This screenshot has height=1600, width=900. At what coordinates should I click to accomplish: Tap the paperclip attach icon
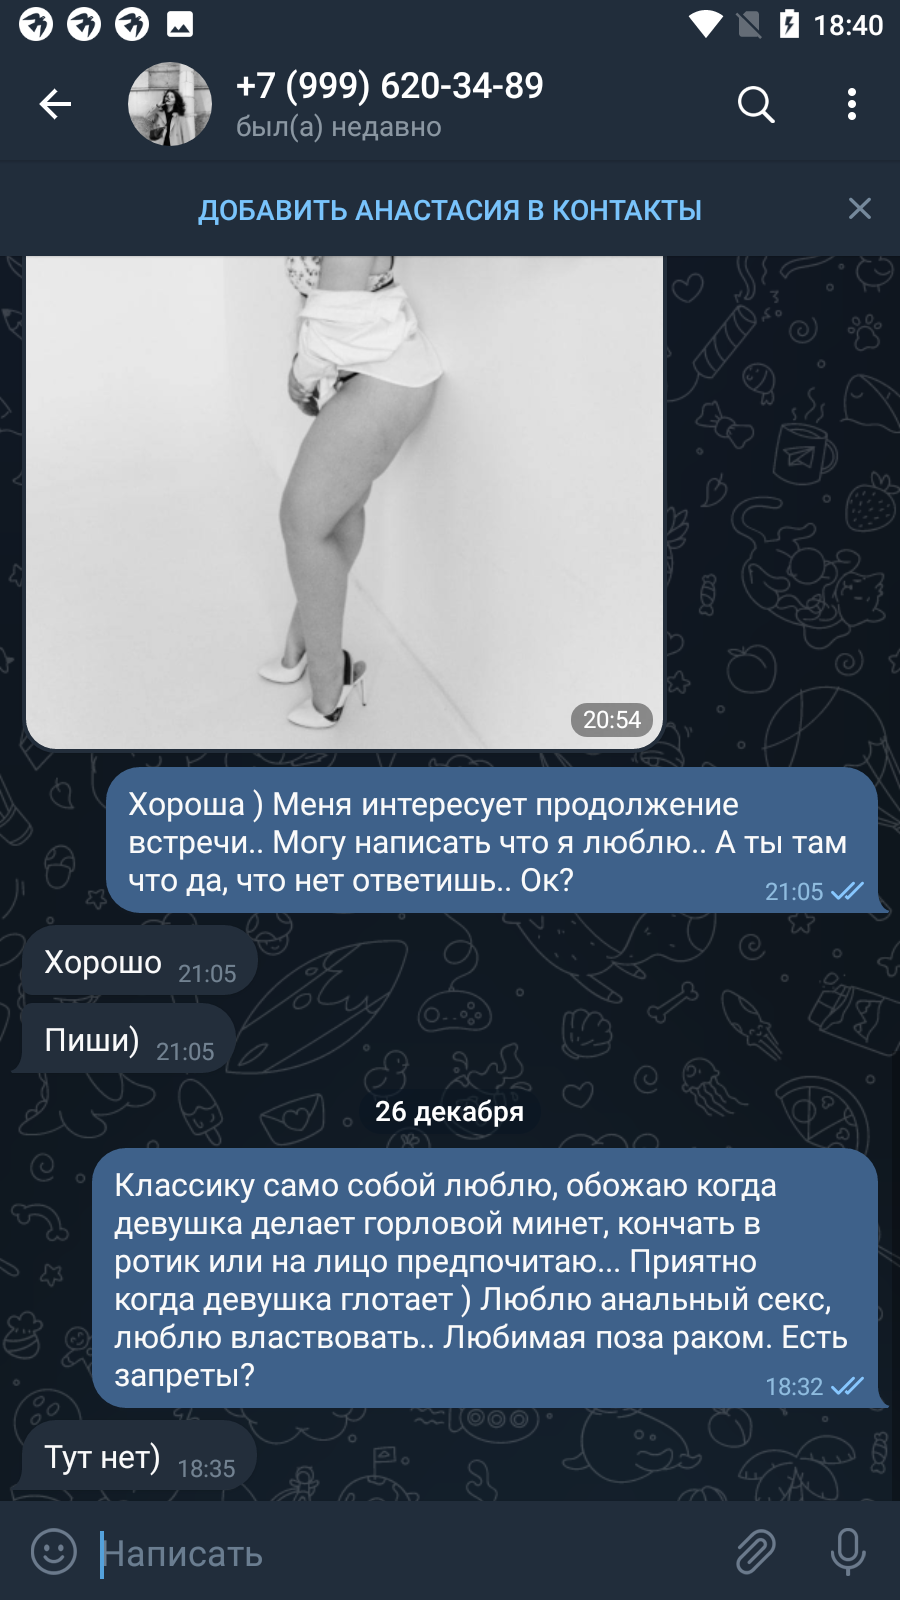pyautogui.click(x=756, y=1552)
